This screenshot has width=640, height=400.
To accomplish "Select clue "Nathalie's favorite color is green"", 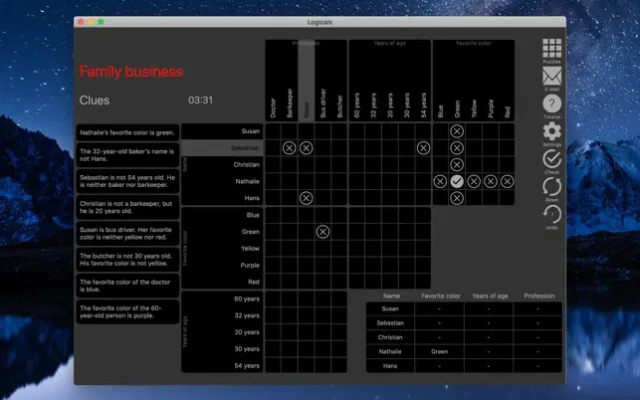I will click(x=127, y=132).
